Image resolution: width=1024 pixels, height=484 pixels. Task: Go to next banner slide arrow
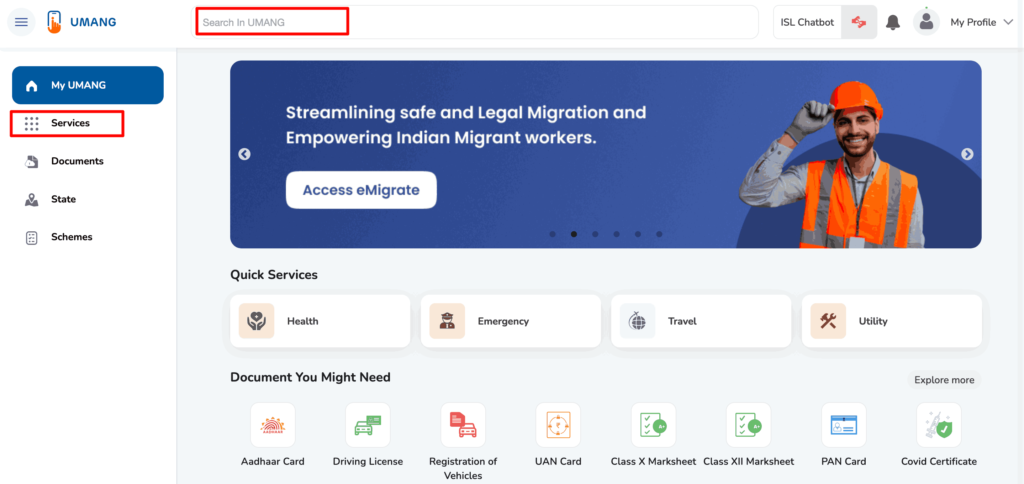coord(967,154)
